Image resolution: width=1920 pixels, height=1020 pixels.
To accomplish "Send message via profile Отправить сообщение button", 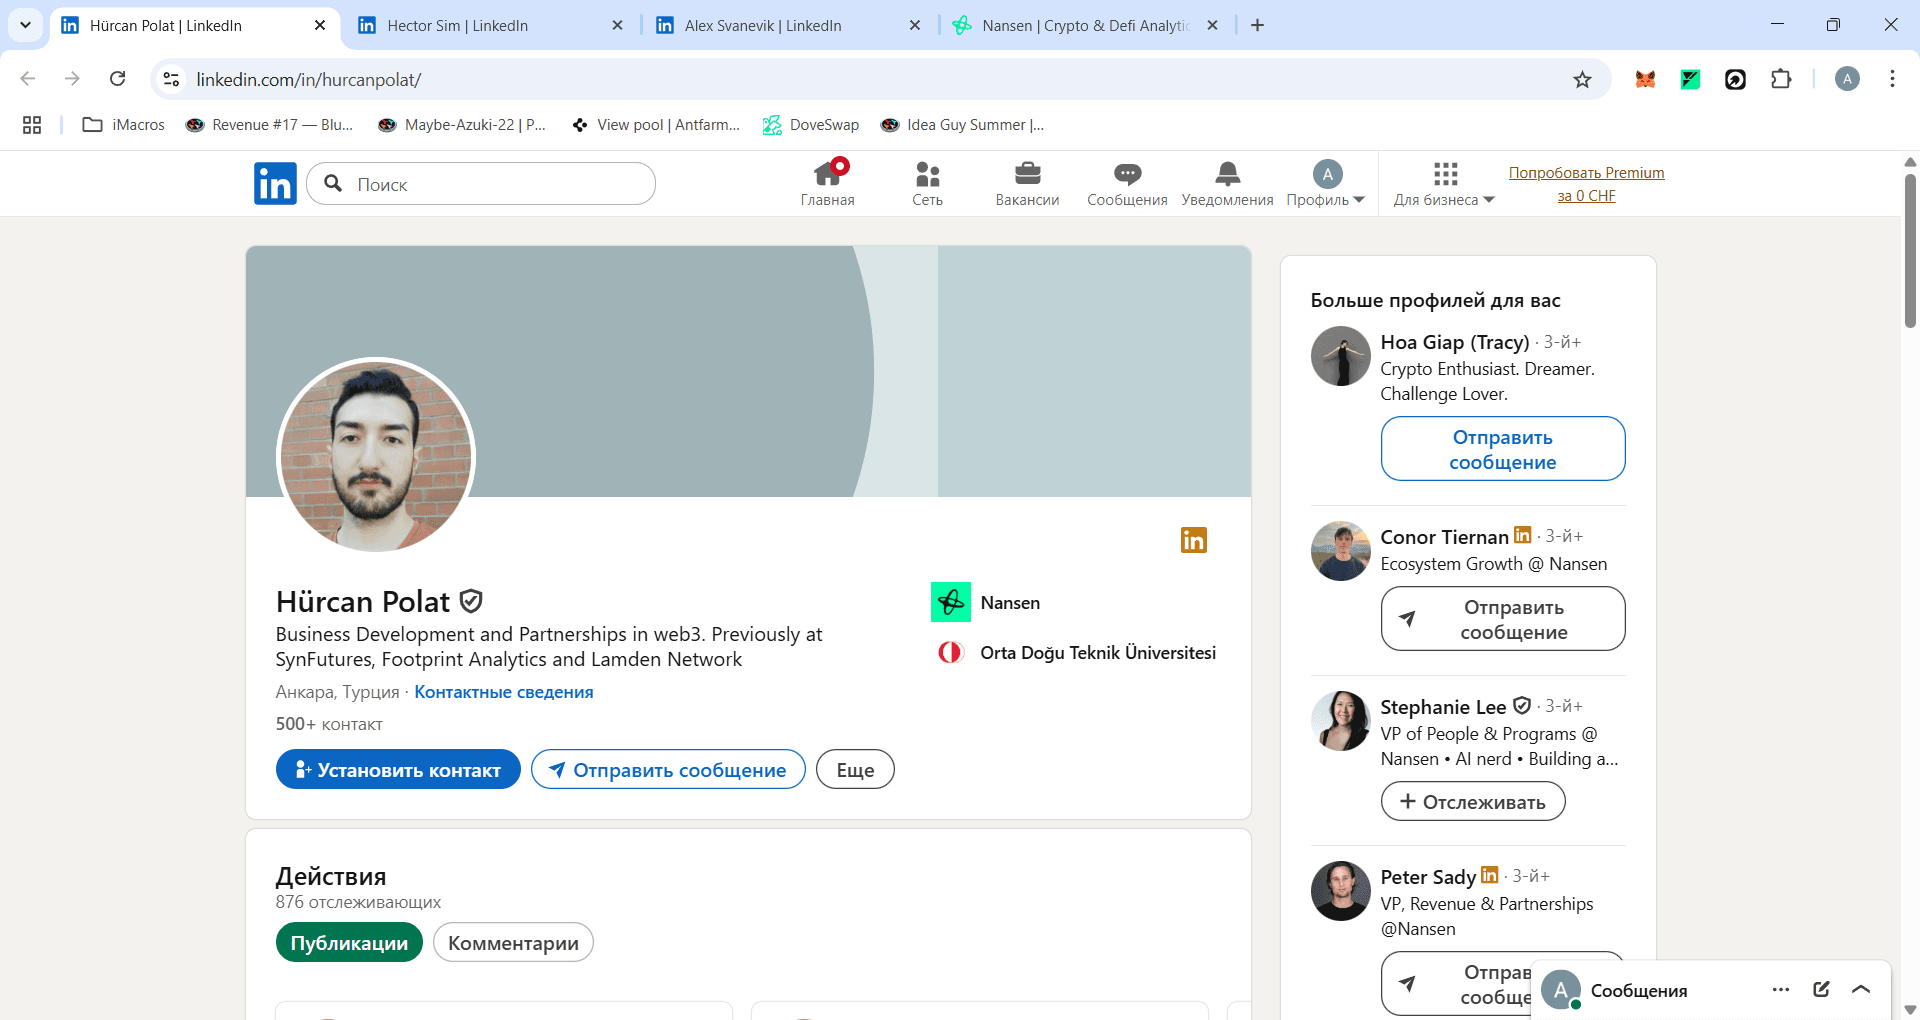I will point(668,769).
